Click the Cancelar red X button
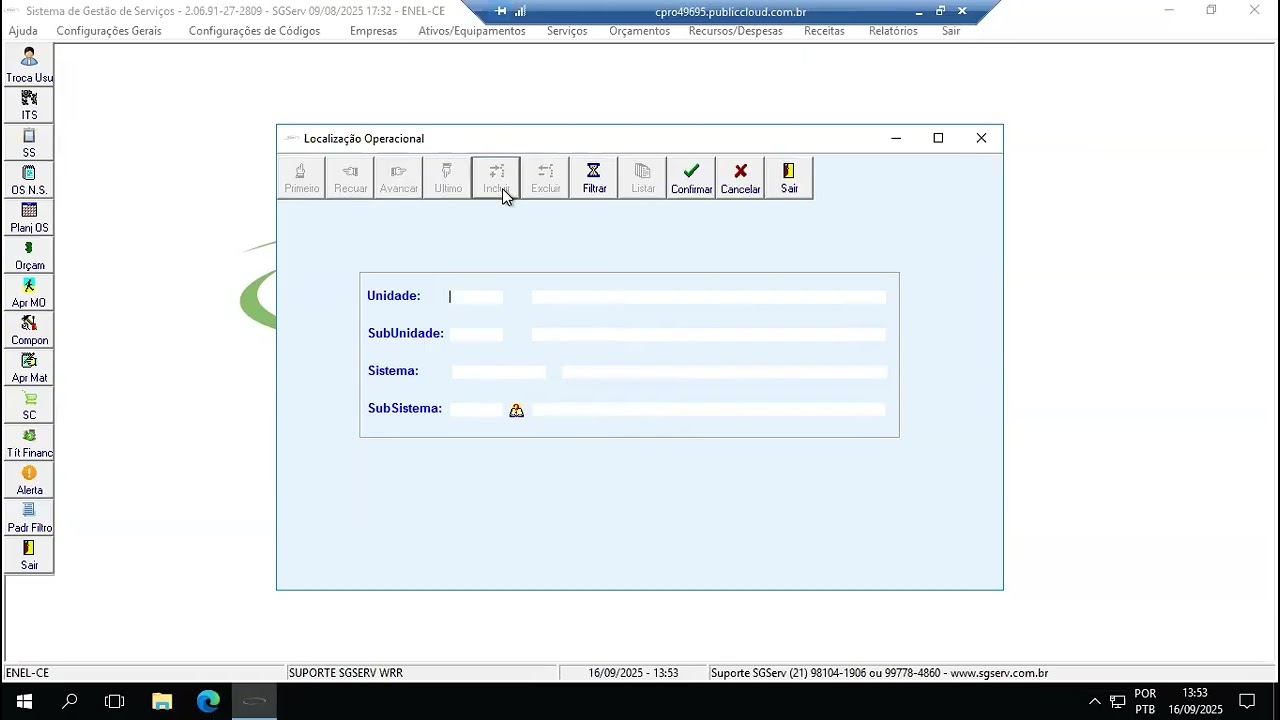1280x720 pixels. pyautogui.click(x=740, y=178)
